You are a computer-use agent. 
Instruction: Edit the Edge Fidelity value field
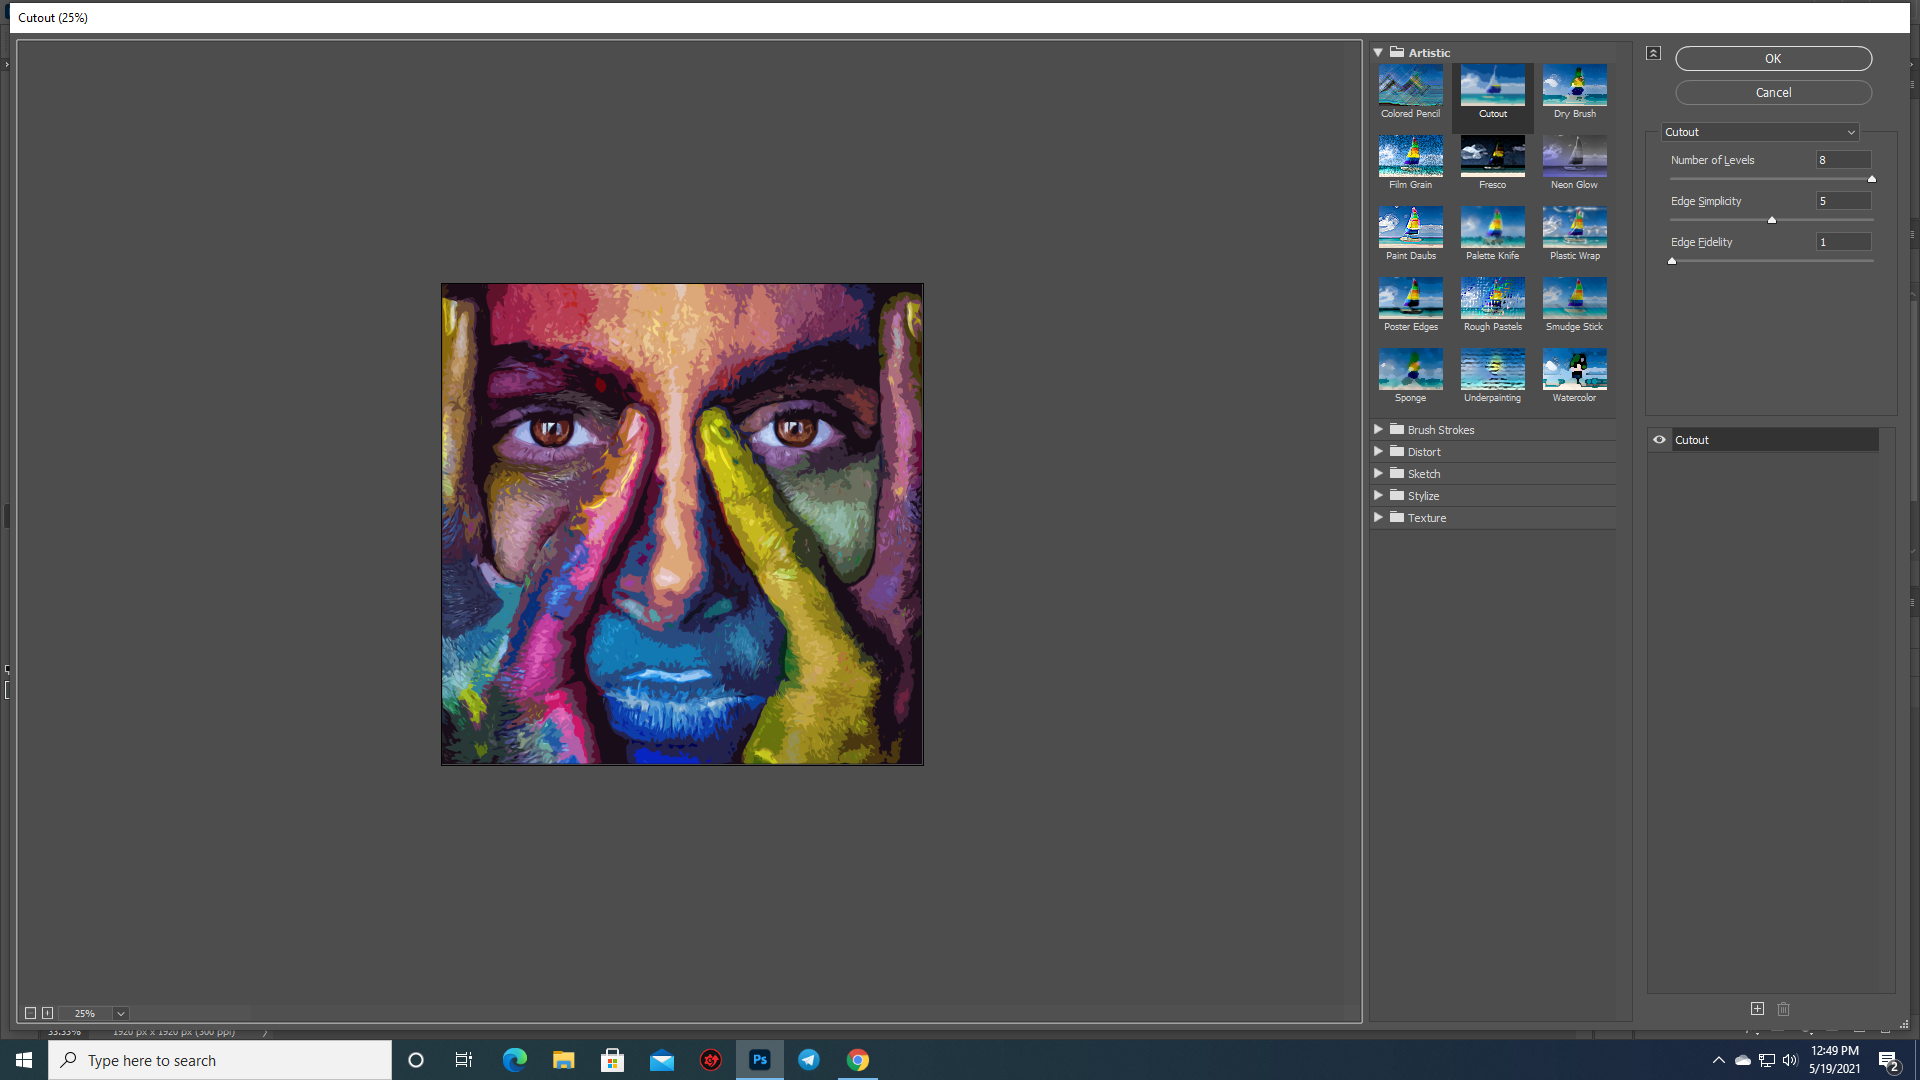click(1843, 242)
